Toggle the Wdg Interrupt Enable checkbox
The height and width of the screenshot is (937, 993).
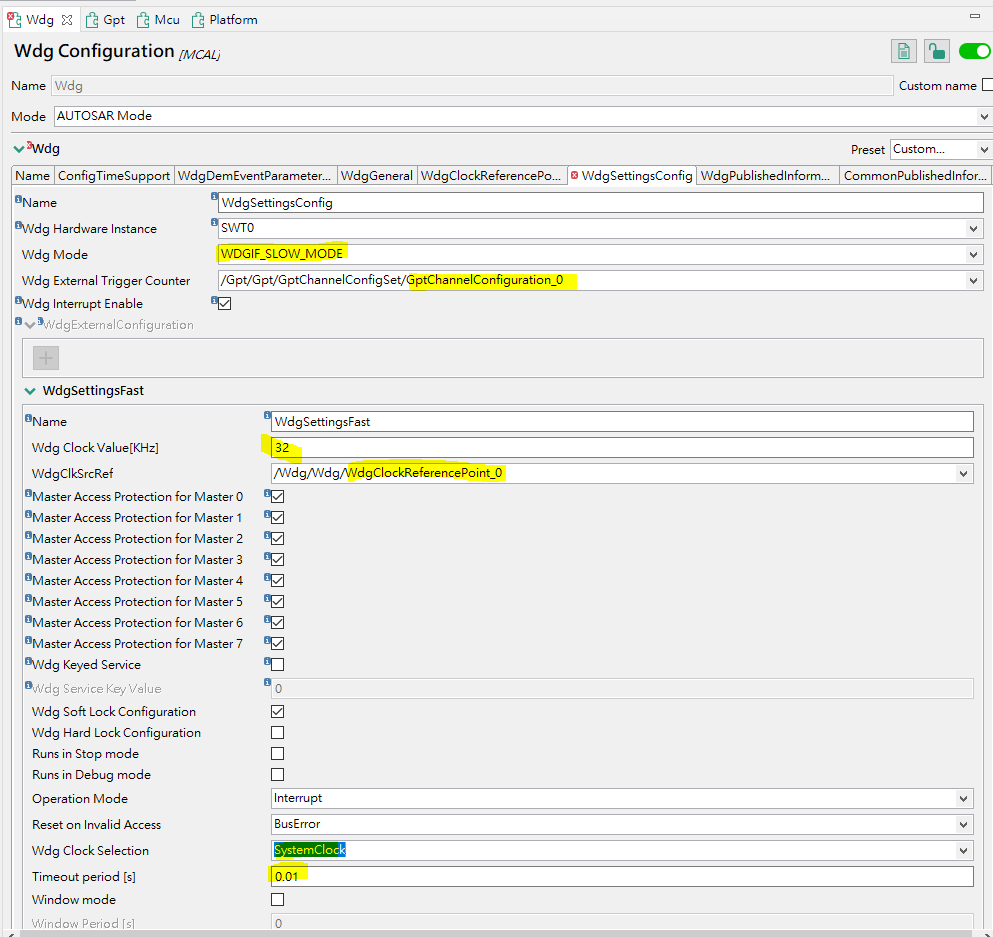coord(225,304)
